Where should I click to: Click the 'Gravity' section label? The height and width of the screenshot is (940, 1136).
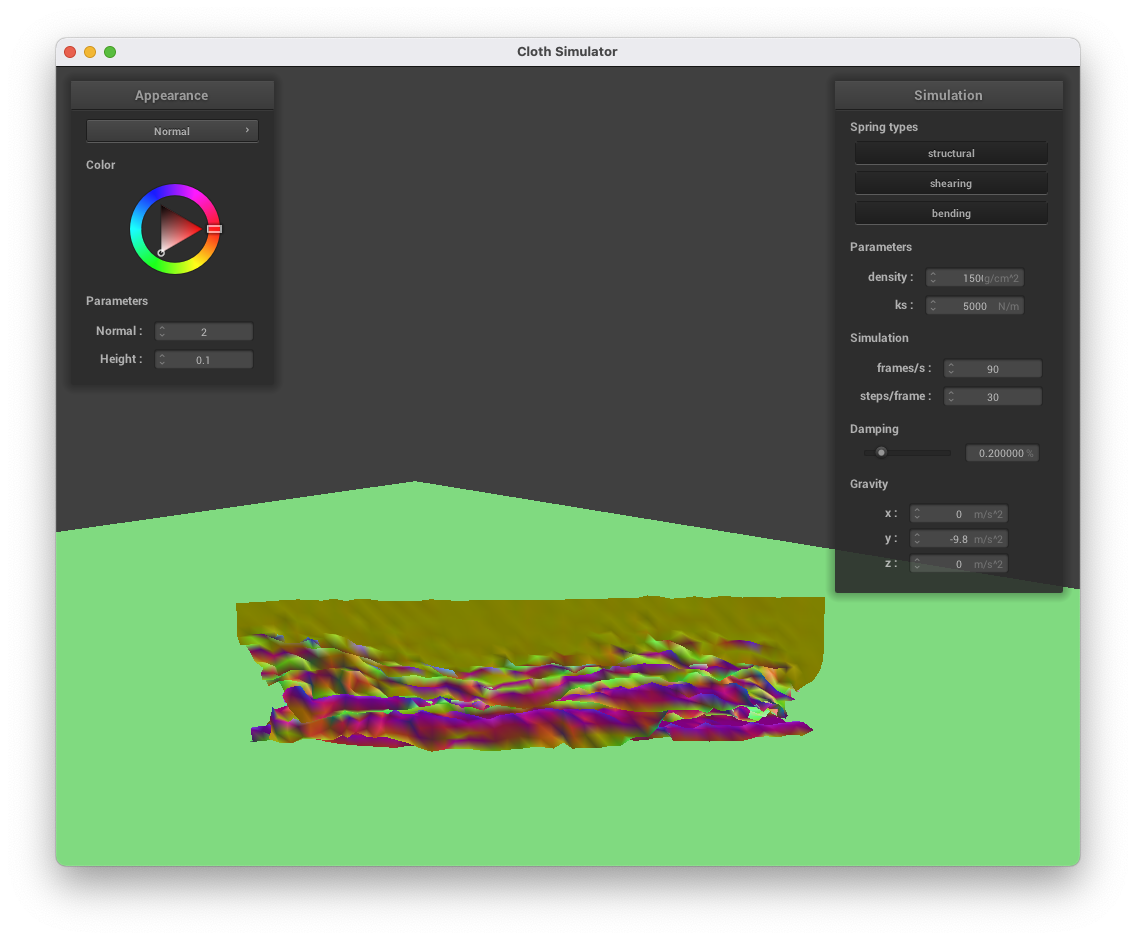click(x=869, y=484)
